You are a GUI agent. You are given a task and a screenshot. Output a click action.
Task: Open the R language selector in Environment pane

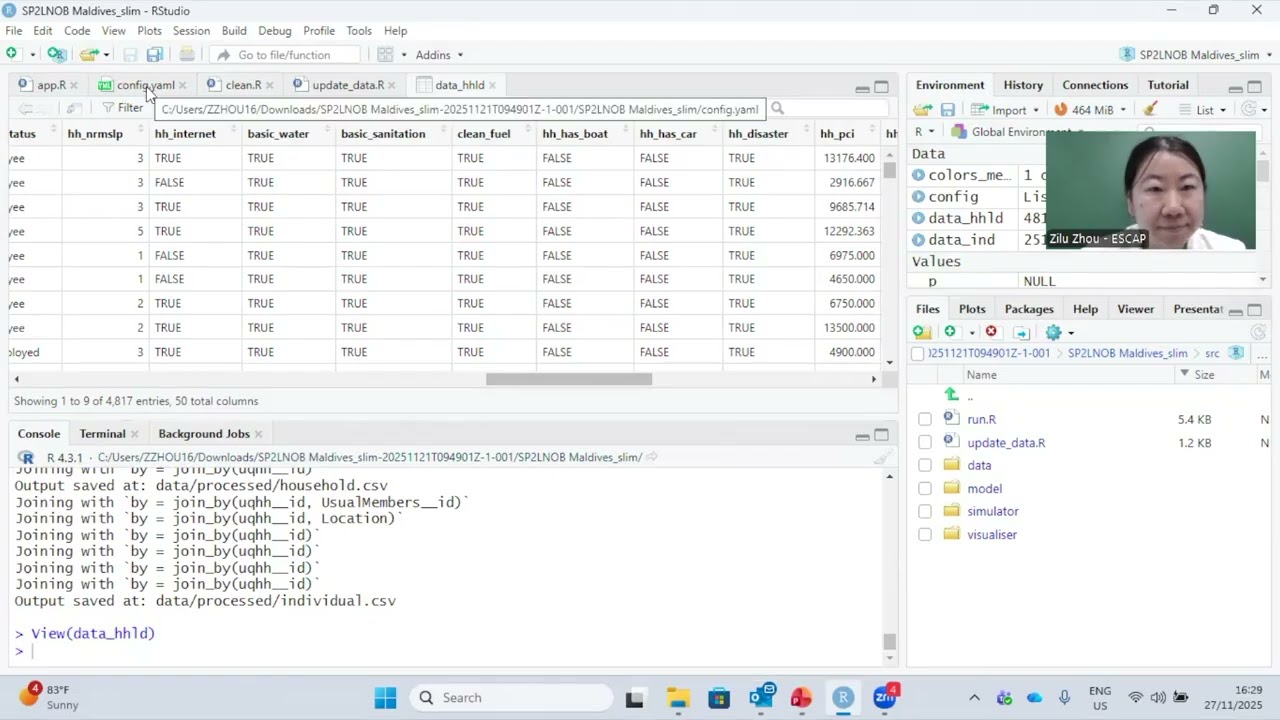point(925,131)
